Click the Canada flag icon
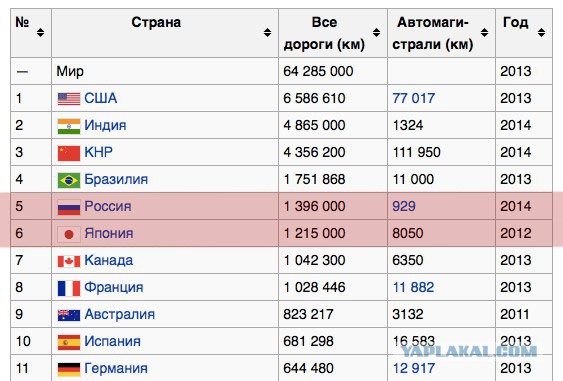This screenshot has height=381, width=563. (x=69, y=261)
